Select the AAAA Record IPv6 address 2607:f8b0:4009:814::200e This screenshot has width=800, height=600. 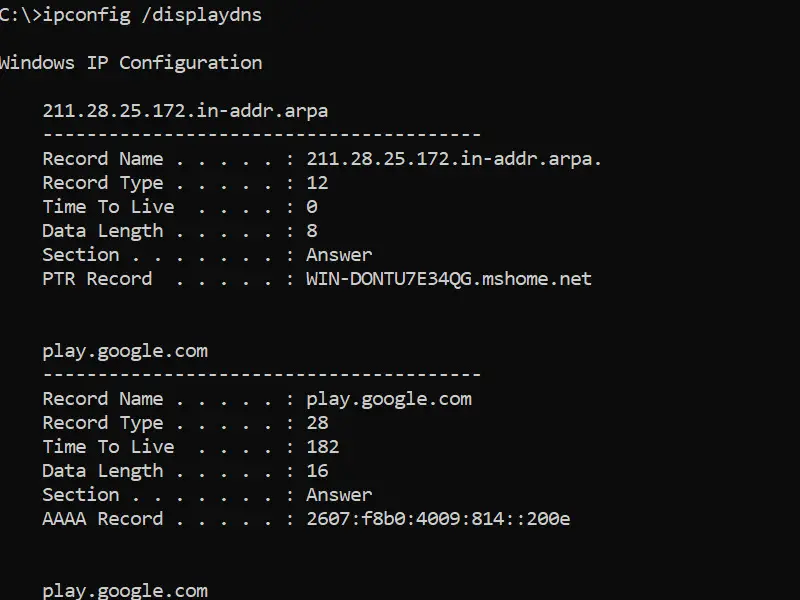click(x=438, y=518)
